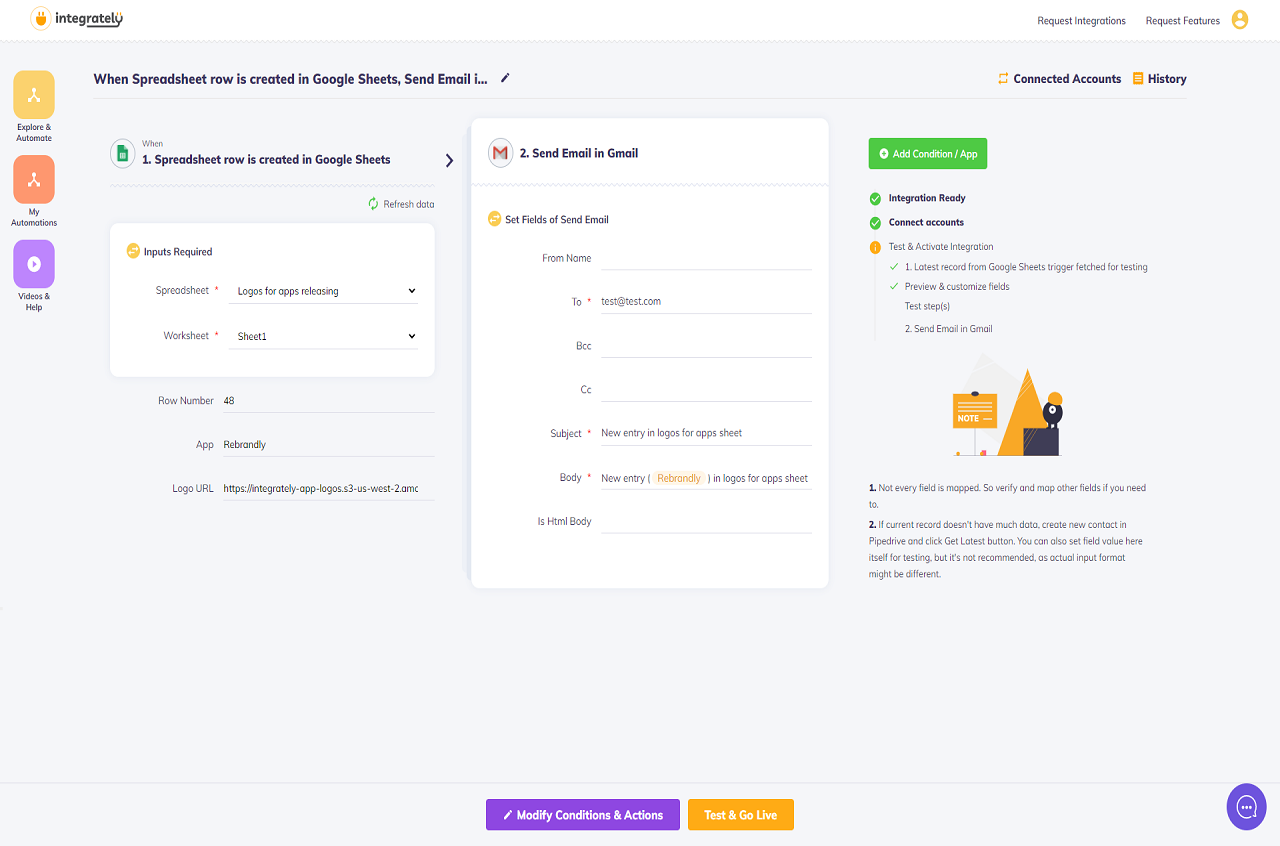Expand the Spreadsheet row created step details
Viewport: 1280px width, 846px height.
click(449, 160)
